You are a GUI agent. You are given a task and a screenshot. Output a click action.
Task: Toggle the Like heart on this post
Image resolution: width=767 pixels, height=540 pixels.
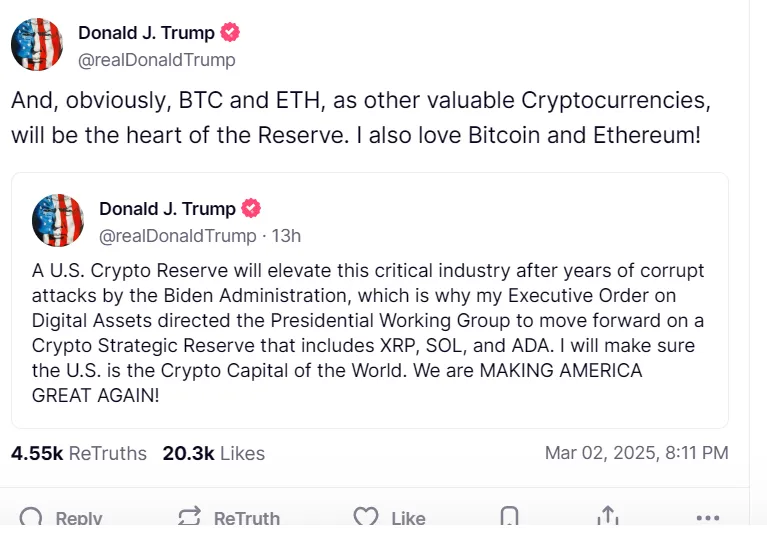coord(367,517)
